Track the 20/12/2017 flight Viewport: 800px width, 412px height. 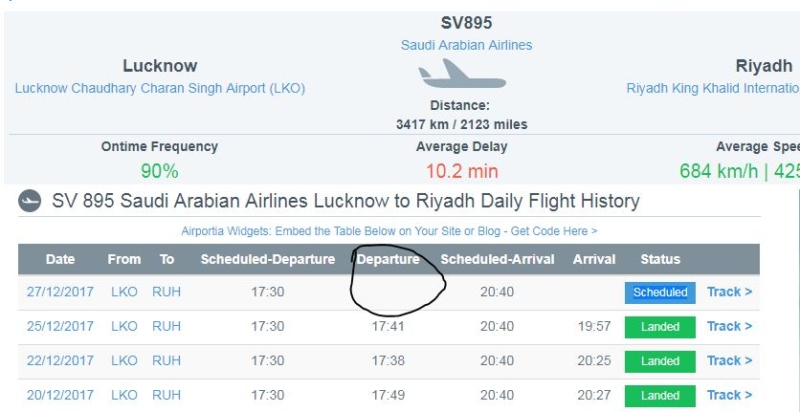729,395
